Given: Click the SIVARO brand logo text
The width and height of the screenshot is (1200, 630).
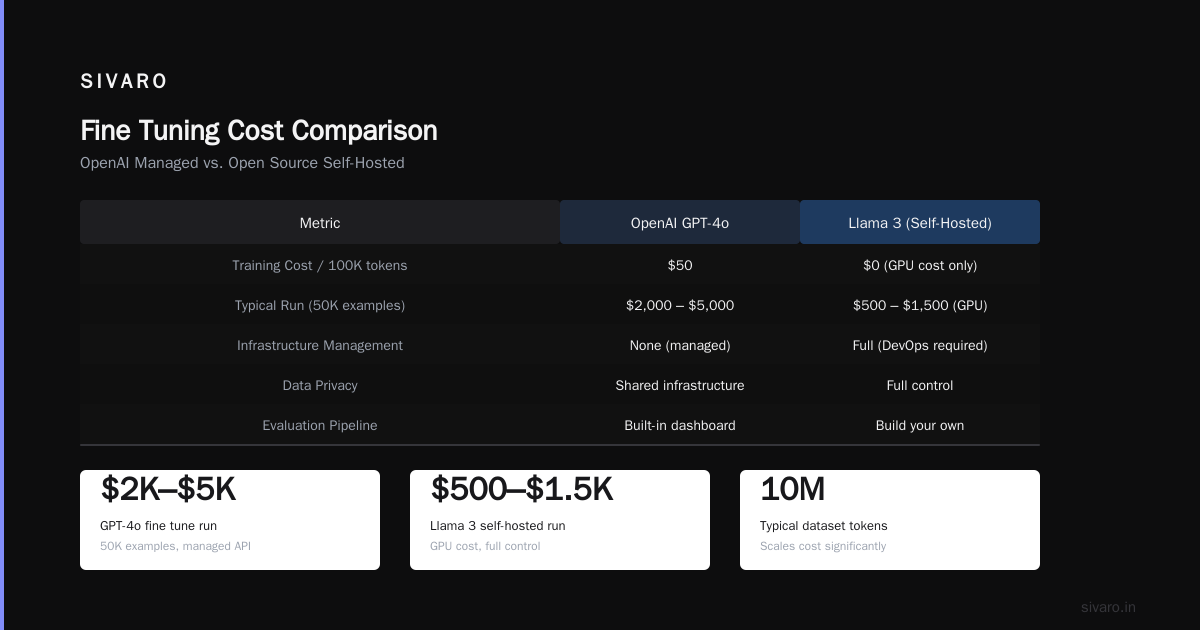Looking at the screenshot, I should (x=124, y=82).
